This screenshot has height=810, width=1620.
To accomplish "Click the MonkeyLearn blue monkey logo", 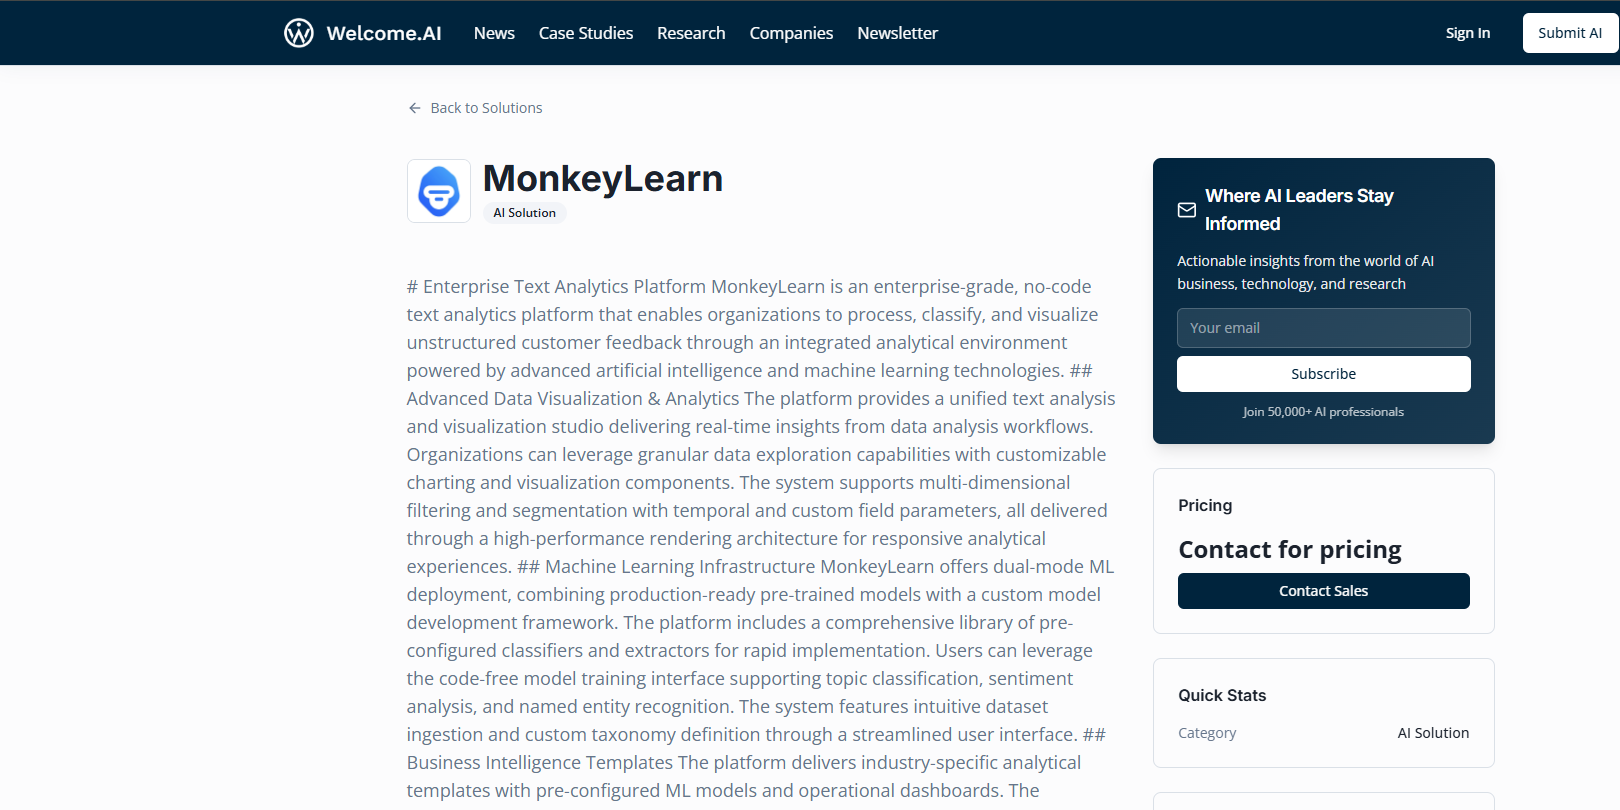I will [439, 191].
